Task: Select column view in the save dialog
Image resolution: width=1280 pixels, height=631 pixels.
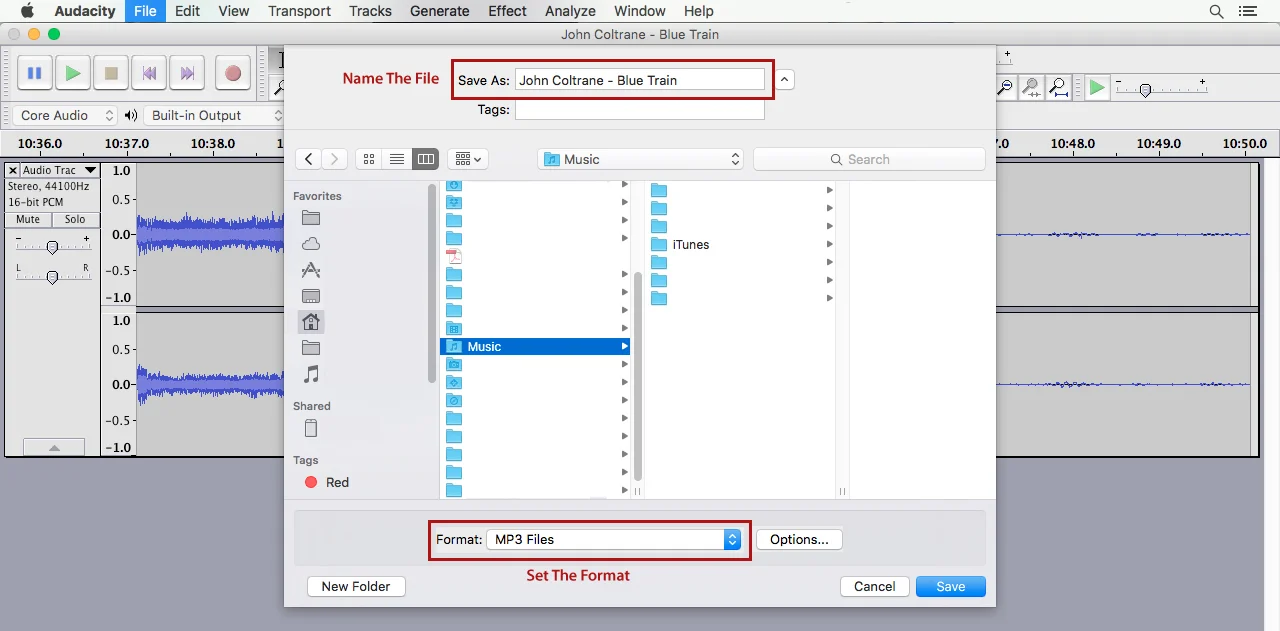Action: (425, 158)
